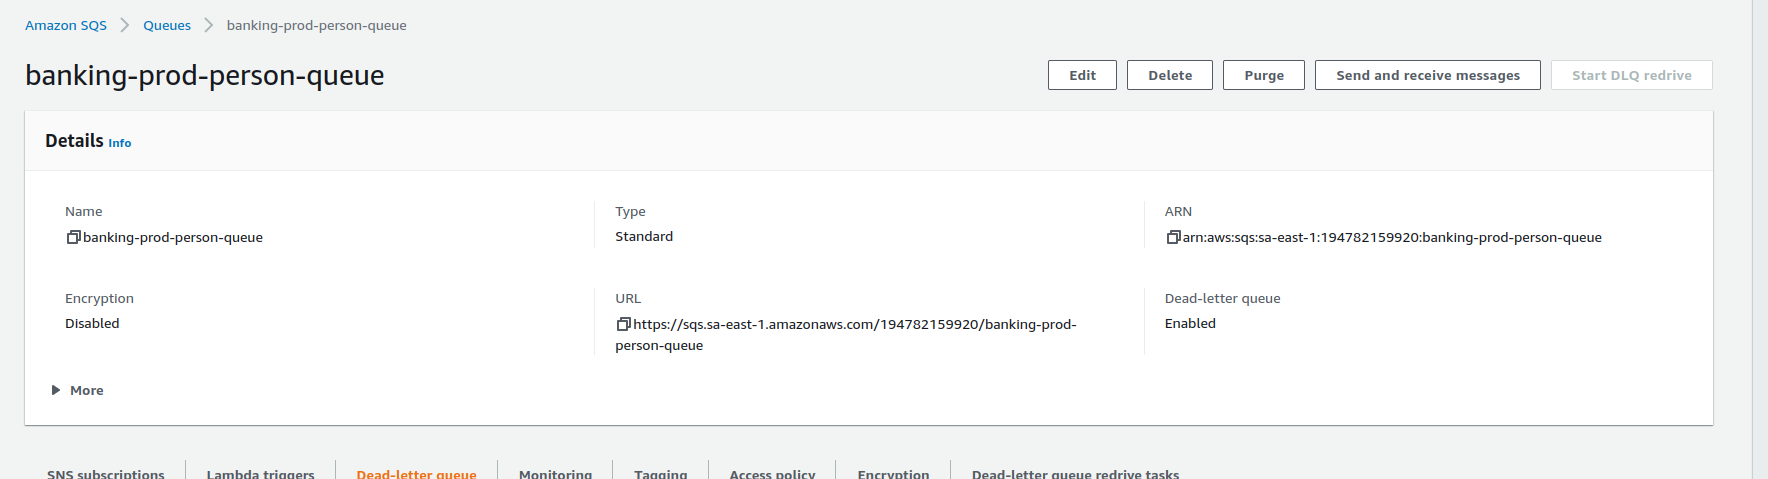Show Dead-letter queue redrive tasks tab
This screenshot has height=479, width=1768.
pos(1075,473)
